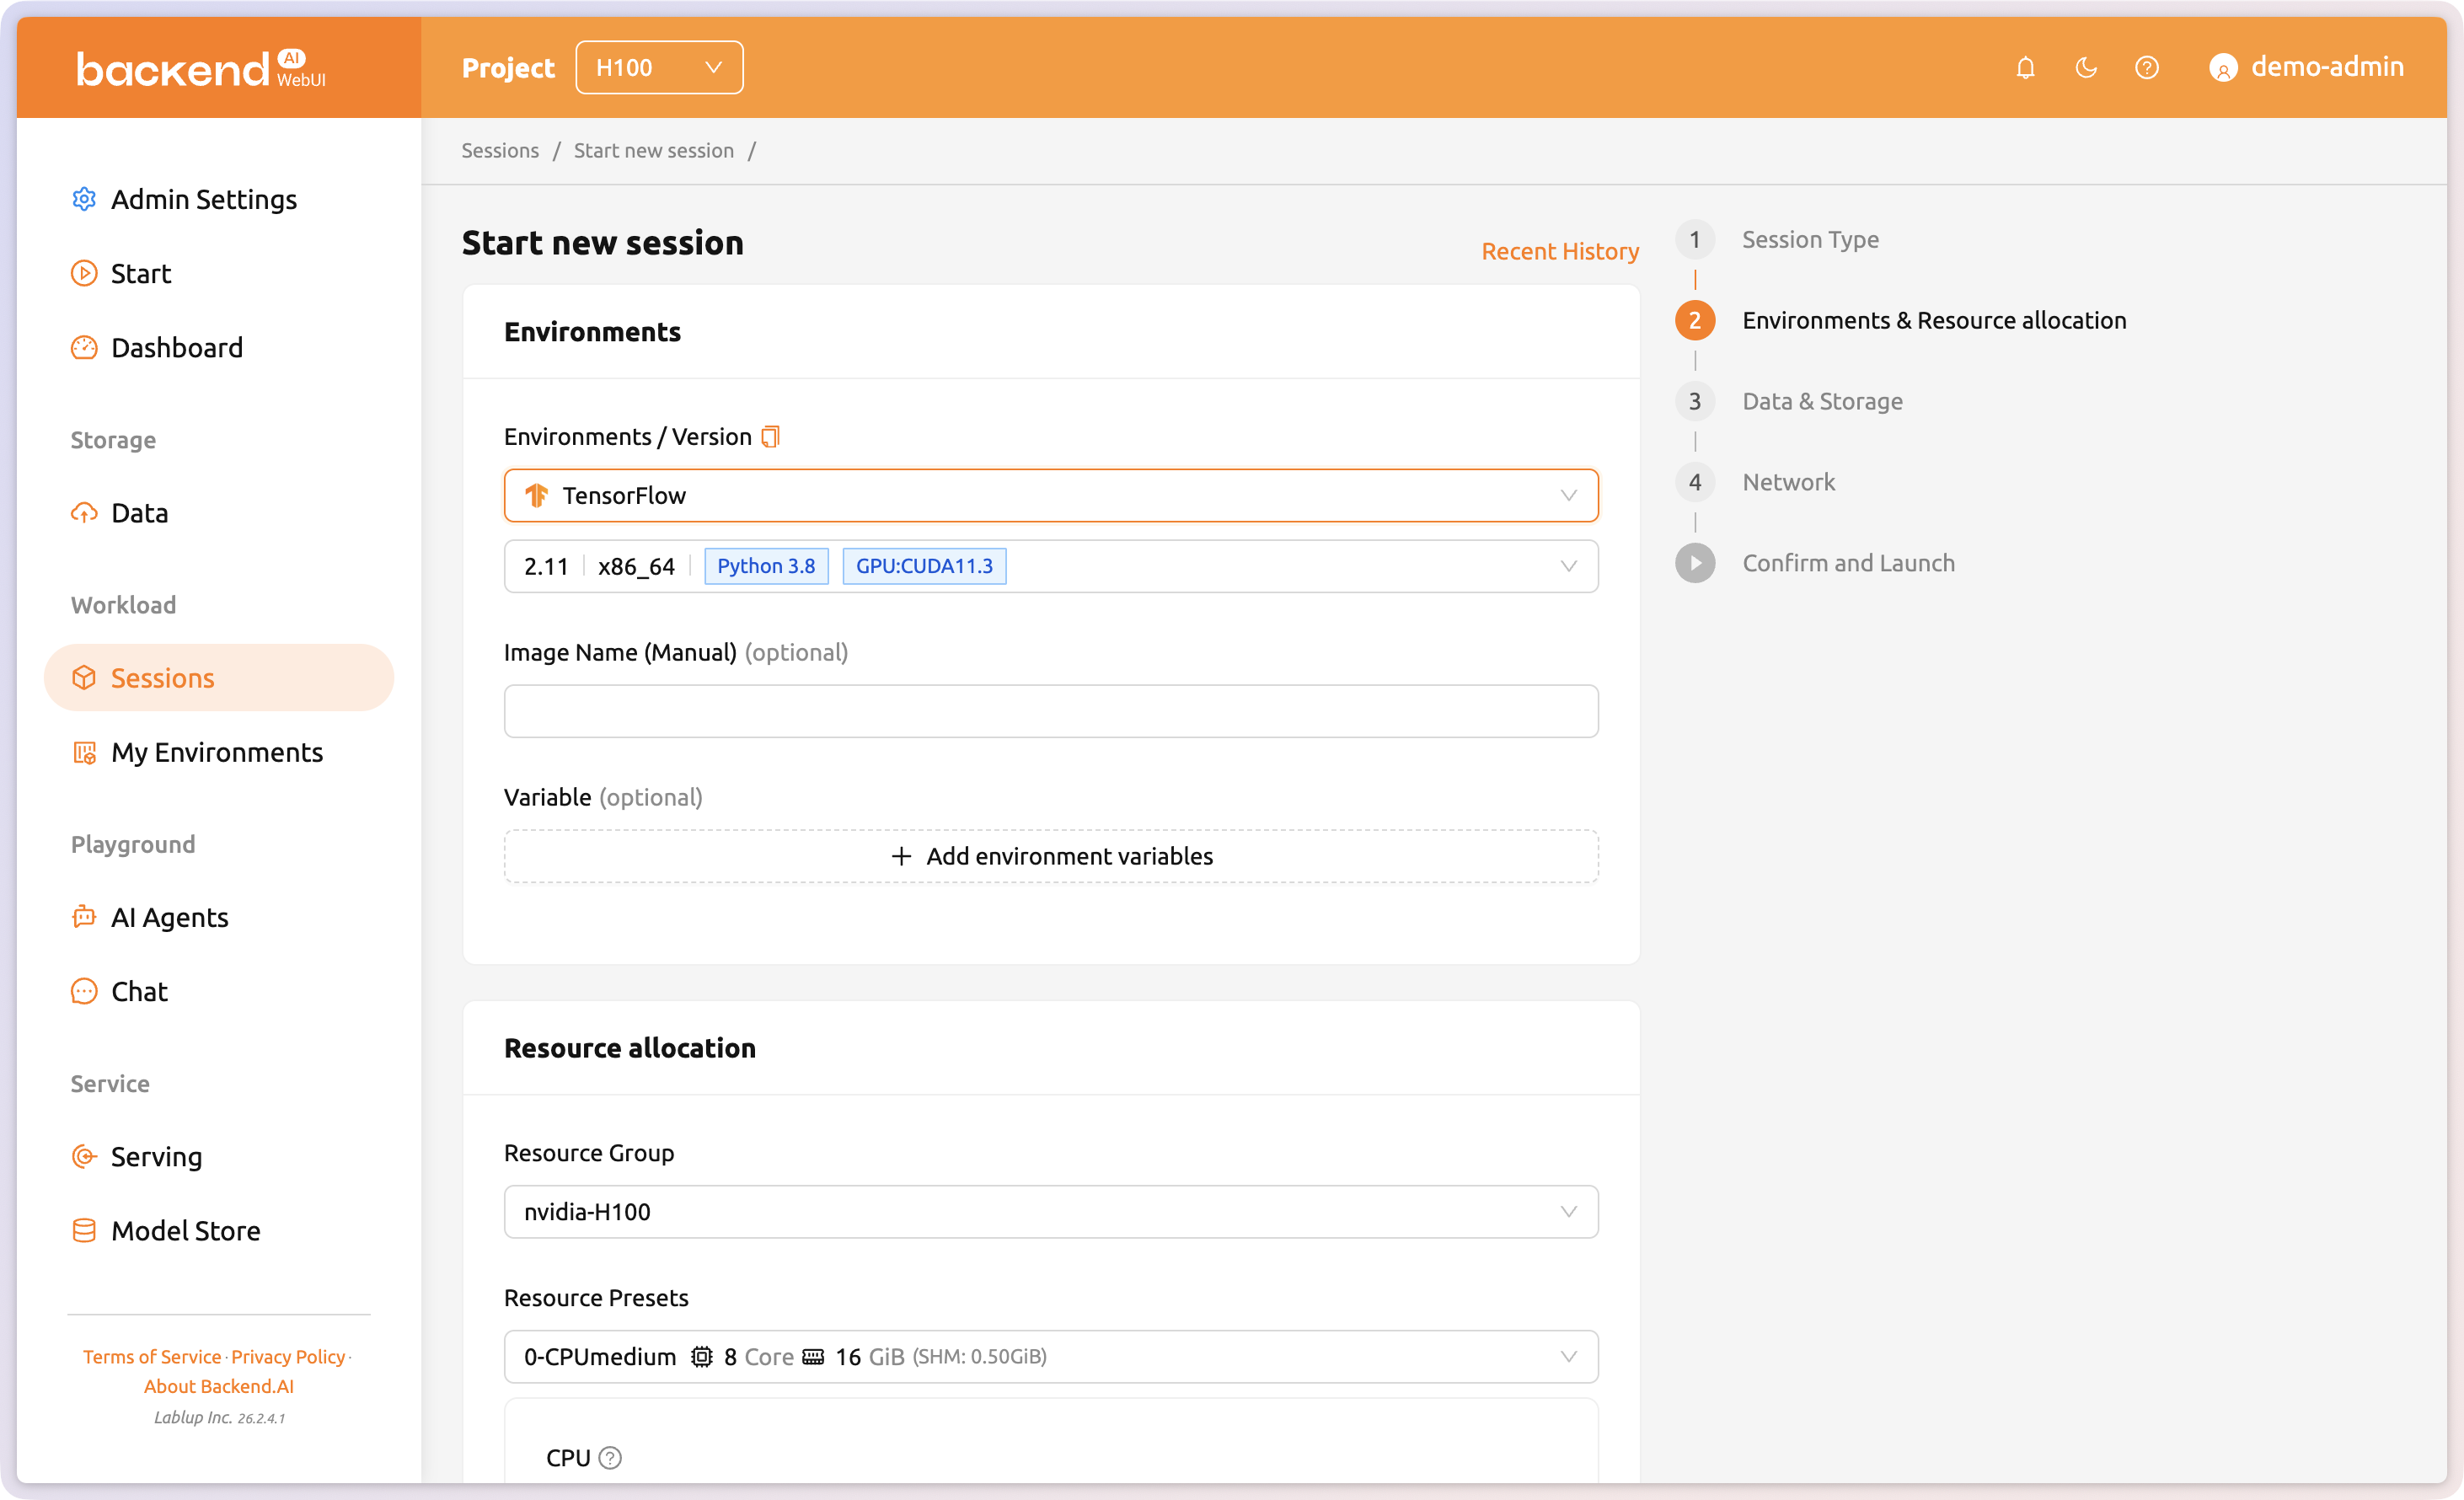Expand the TensorFlow environment dropdown
This screenshot has height=1500, width=2464.
(x=1050, y=495)
